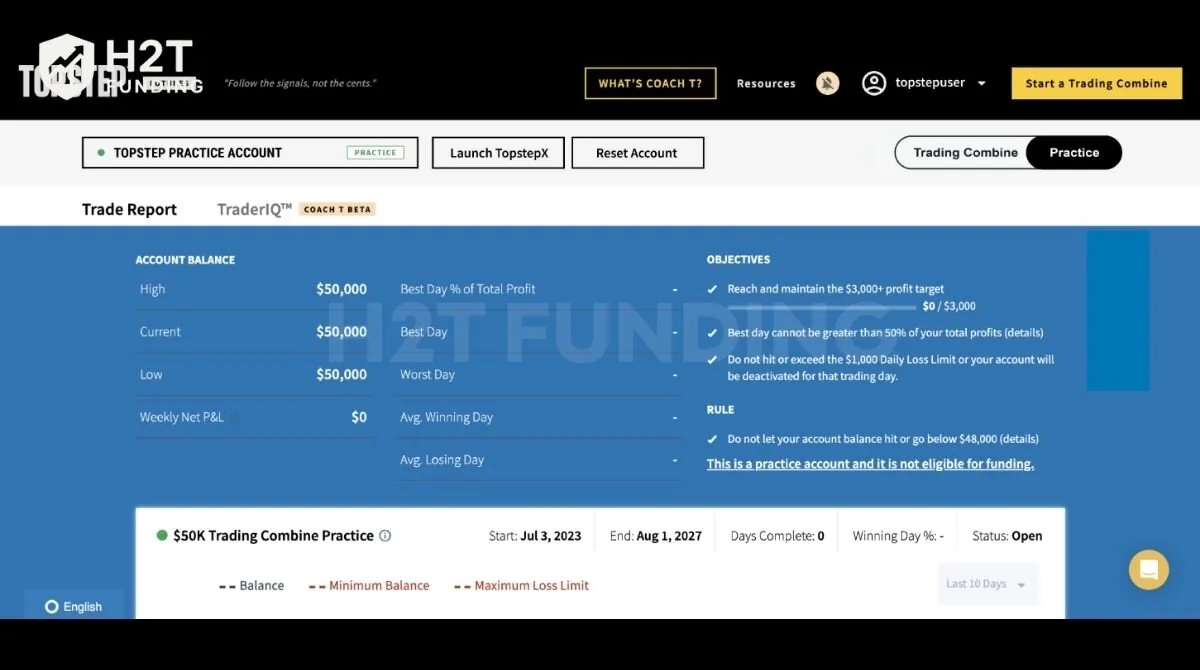Click the Weekly Net P&L $0 value
Image resolution: width=1200 pixels, height=670 pixels.
click(x=359, y=418)
